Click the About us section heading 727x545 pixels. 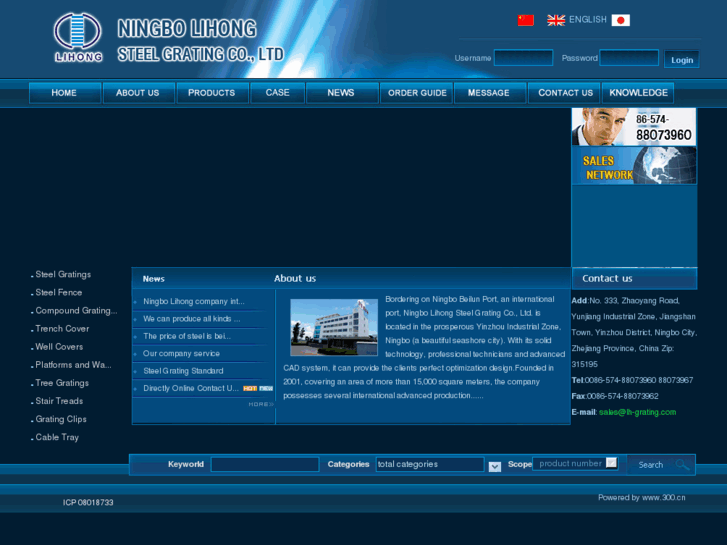(295, 279)
